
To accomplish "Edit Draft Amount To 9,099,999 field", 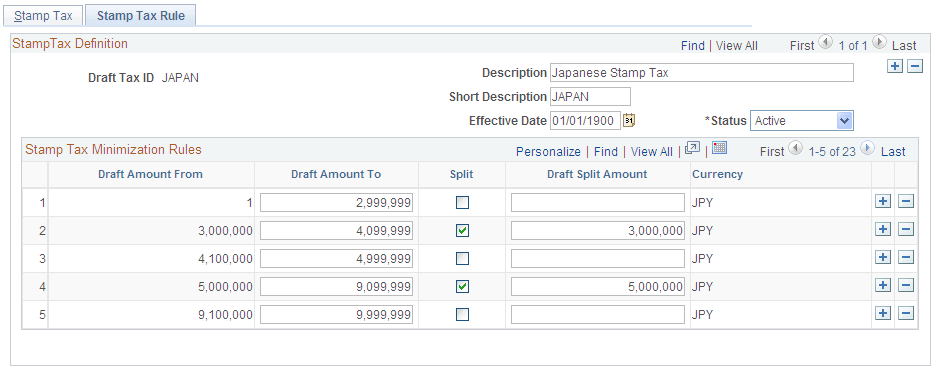I will pos(336,286).
